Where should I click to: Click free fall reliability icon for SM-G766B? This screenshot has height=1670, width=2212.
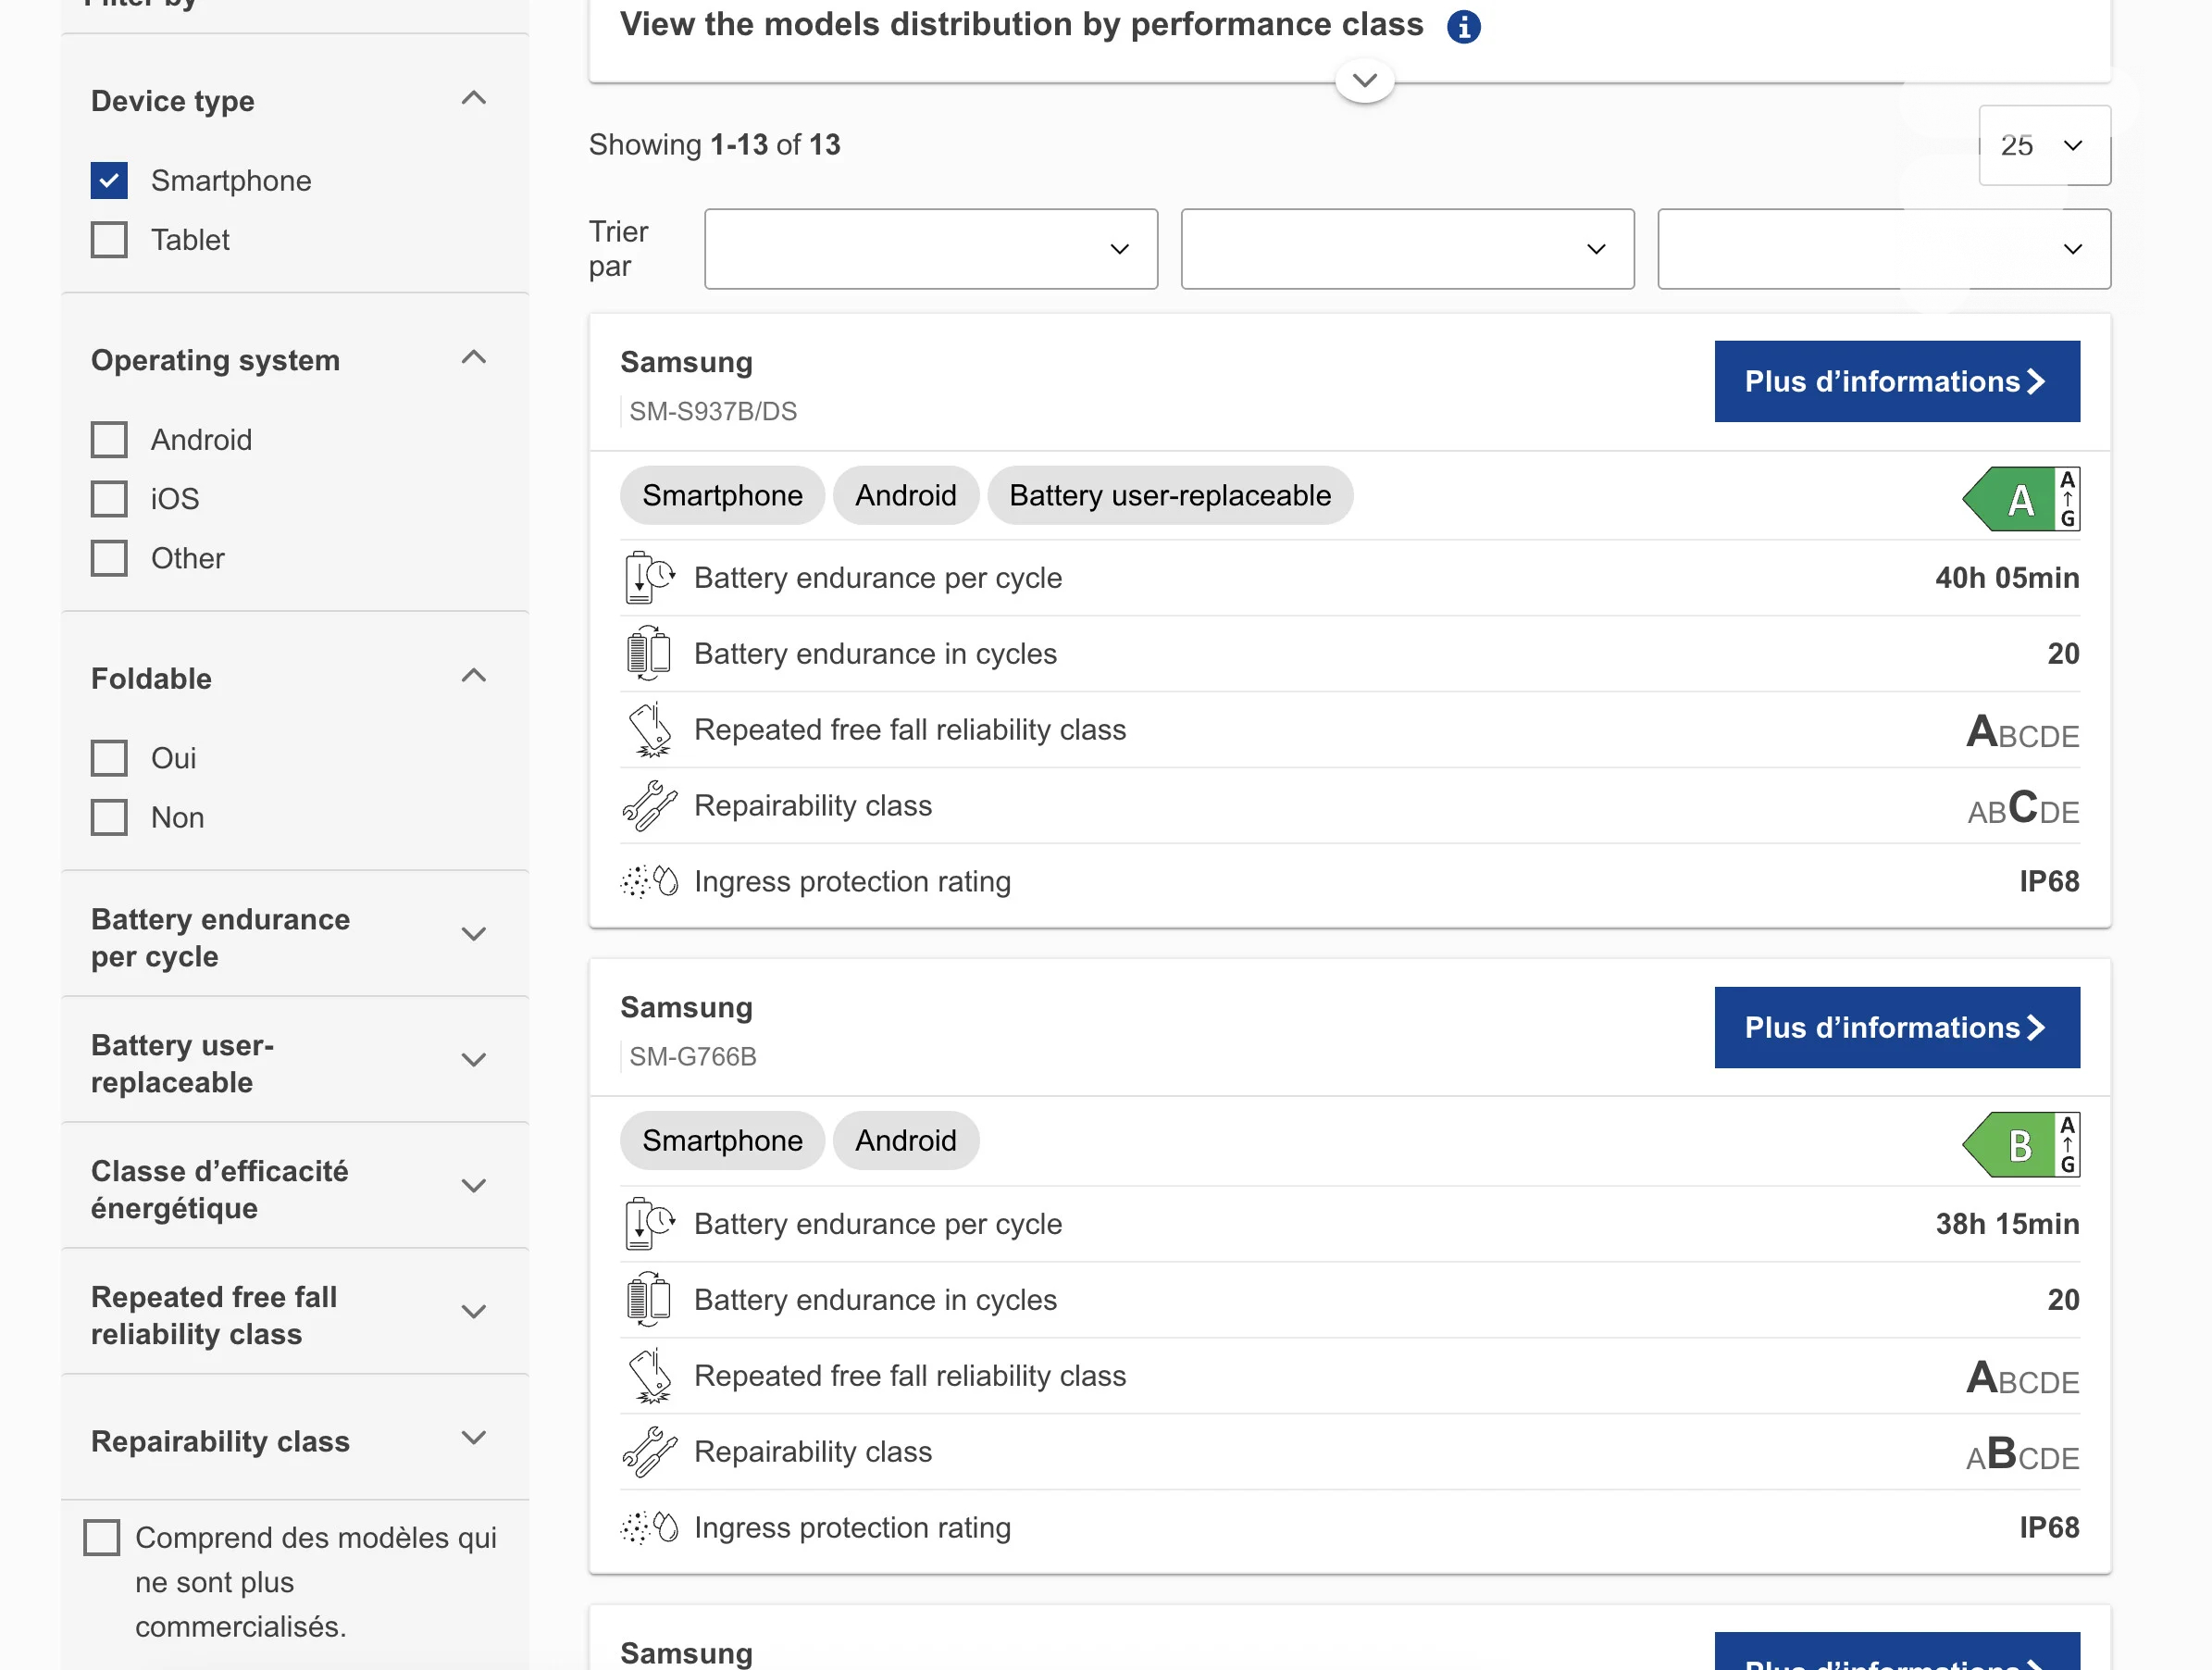[650, 1375]
